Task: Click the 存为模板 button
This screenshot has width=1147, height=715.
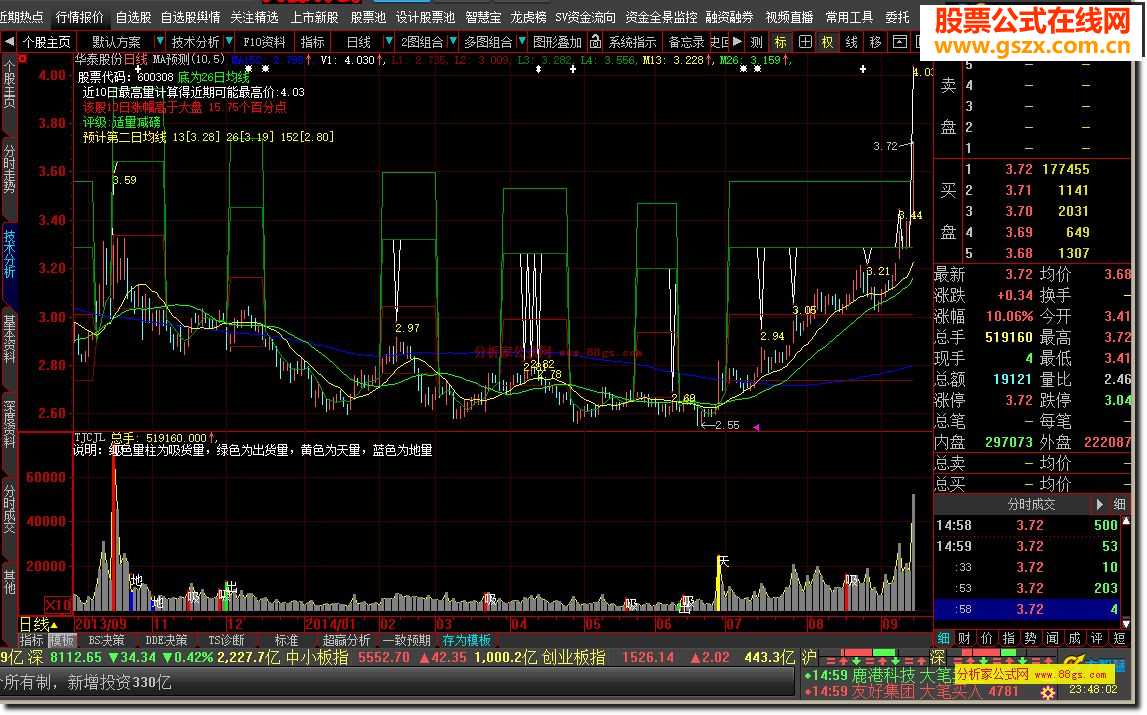Action: tap(467, 640)
